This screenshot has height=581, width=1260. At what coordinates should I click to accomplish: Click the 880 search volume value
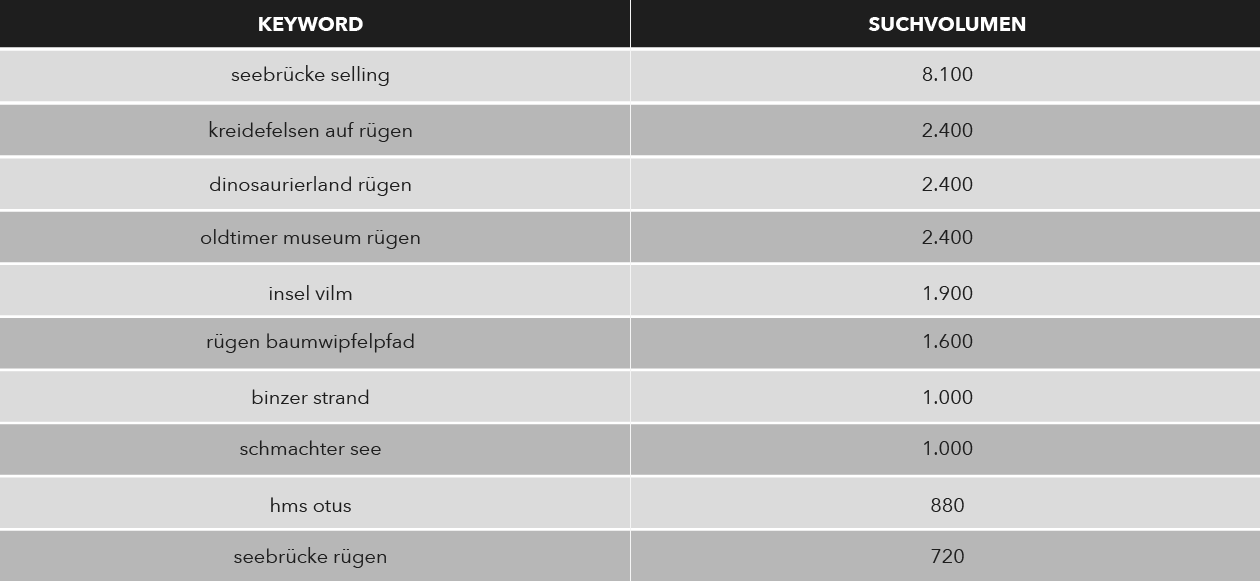tap(947, 505)
